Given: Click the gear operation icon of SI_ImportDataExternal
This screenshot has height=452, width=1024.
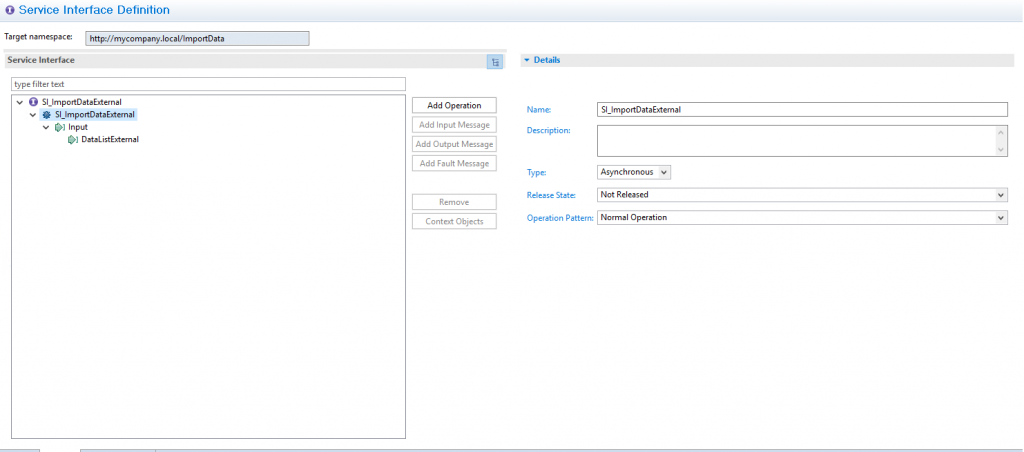Looking at the screenshot, I should pyautogui.click(x=46, y=115).
